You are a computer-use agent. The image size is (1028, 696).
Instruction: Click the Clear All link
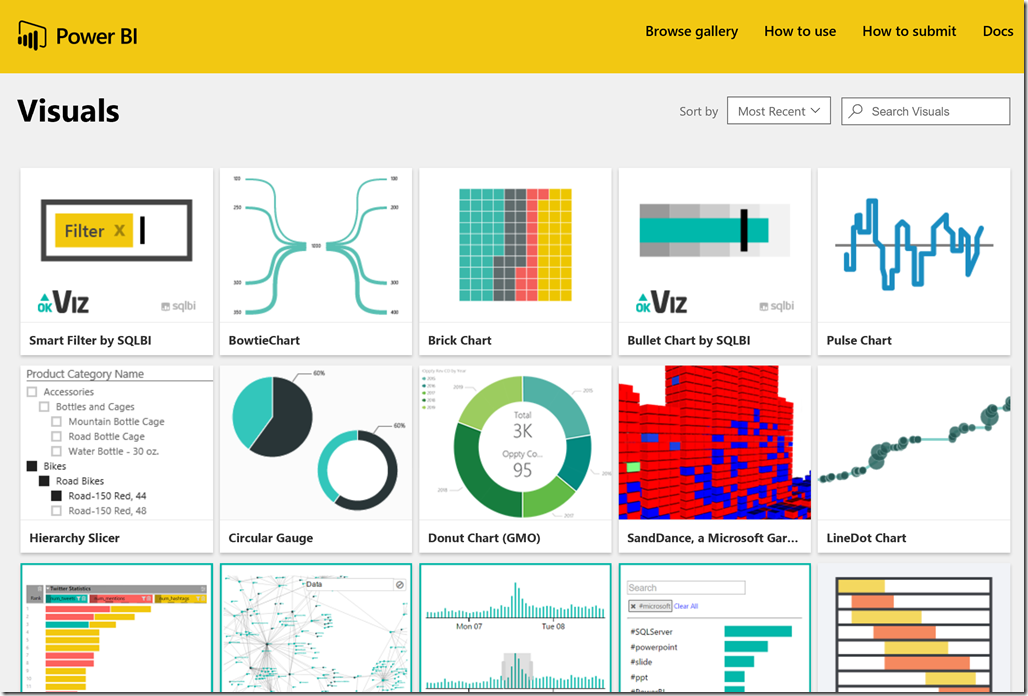point(686,606)
